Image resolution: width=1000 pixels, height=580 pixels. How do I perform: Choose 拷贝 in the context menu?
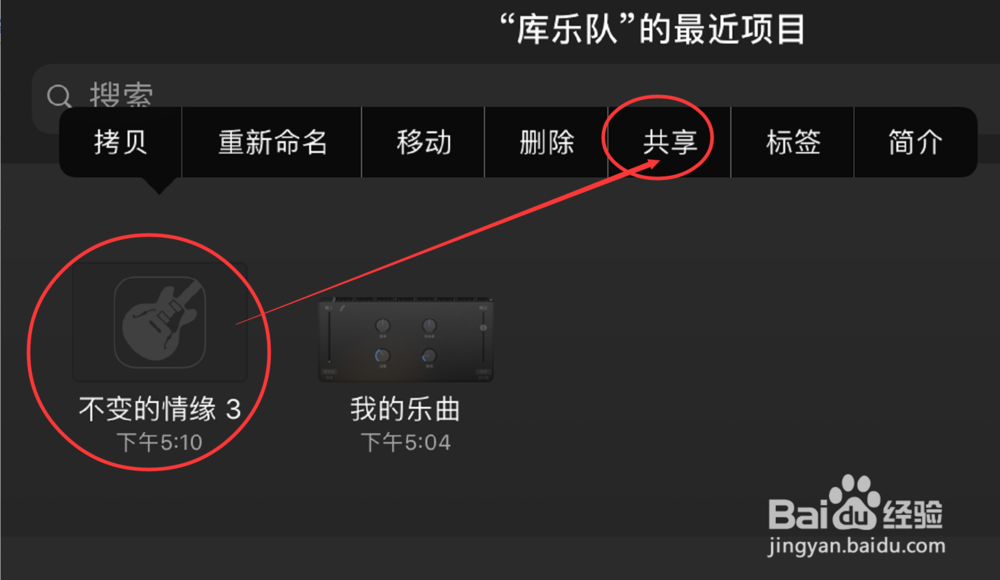(x=121, y=142)
